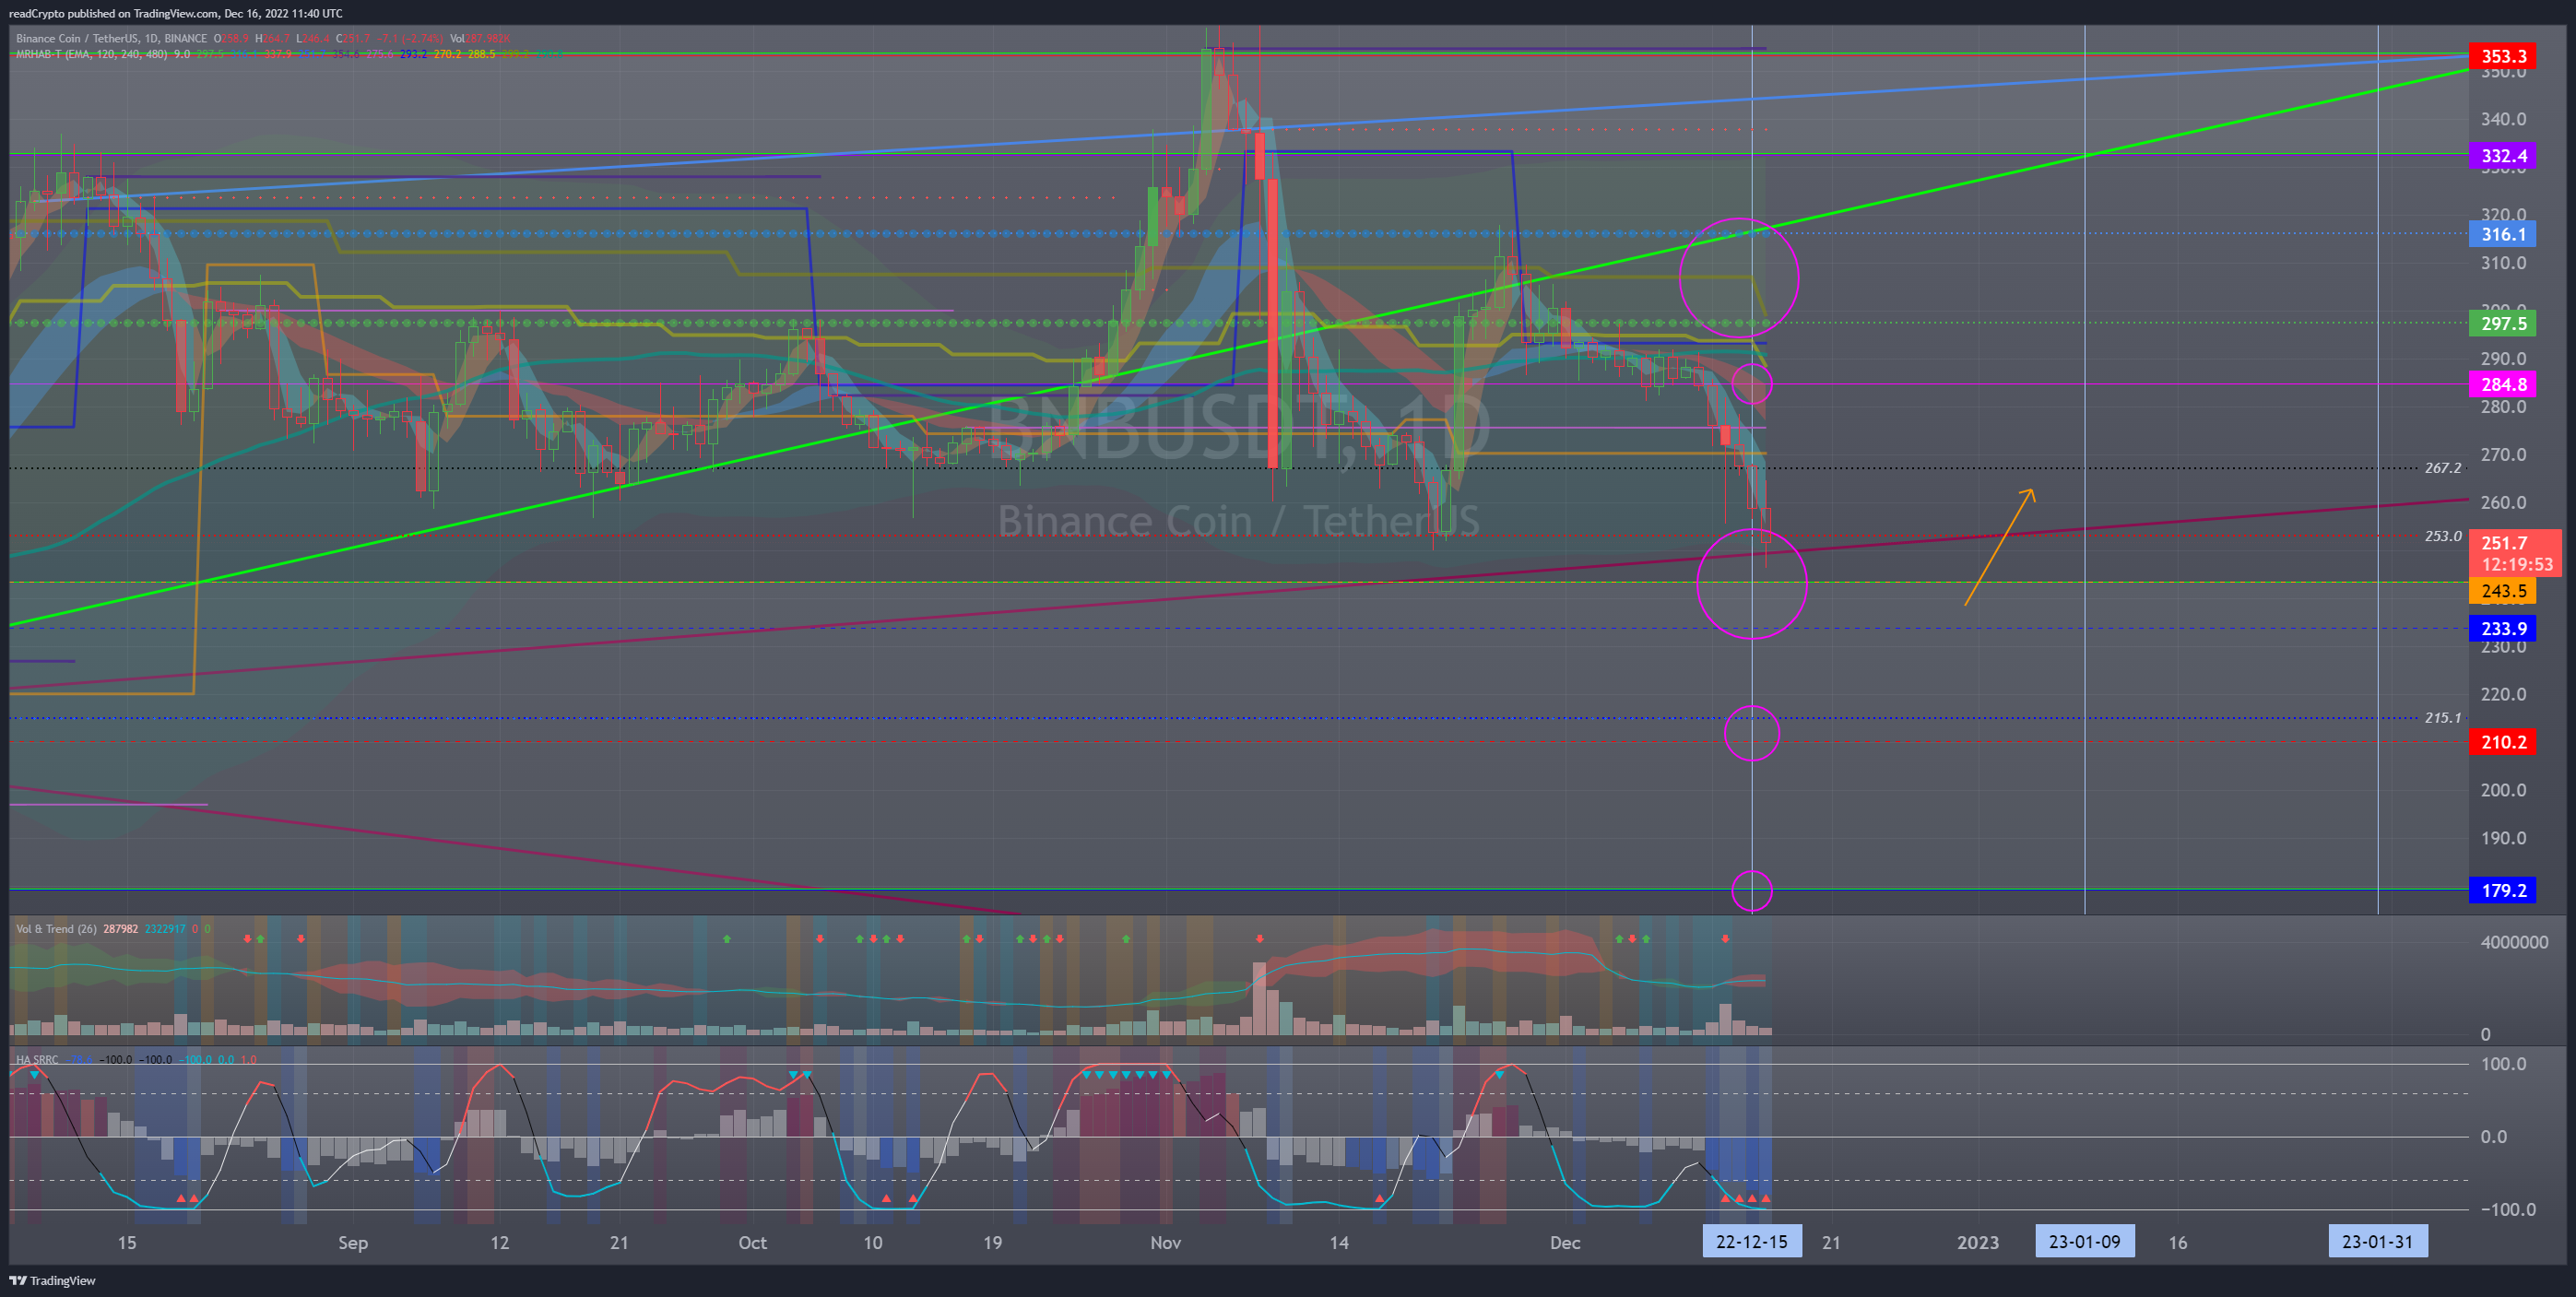Click the 190.0 tick on price scale

[x=2503, y=838]
